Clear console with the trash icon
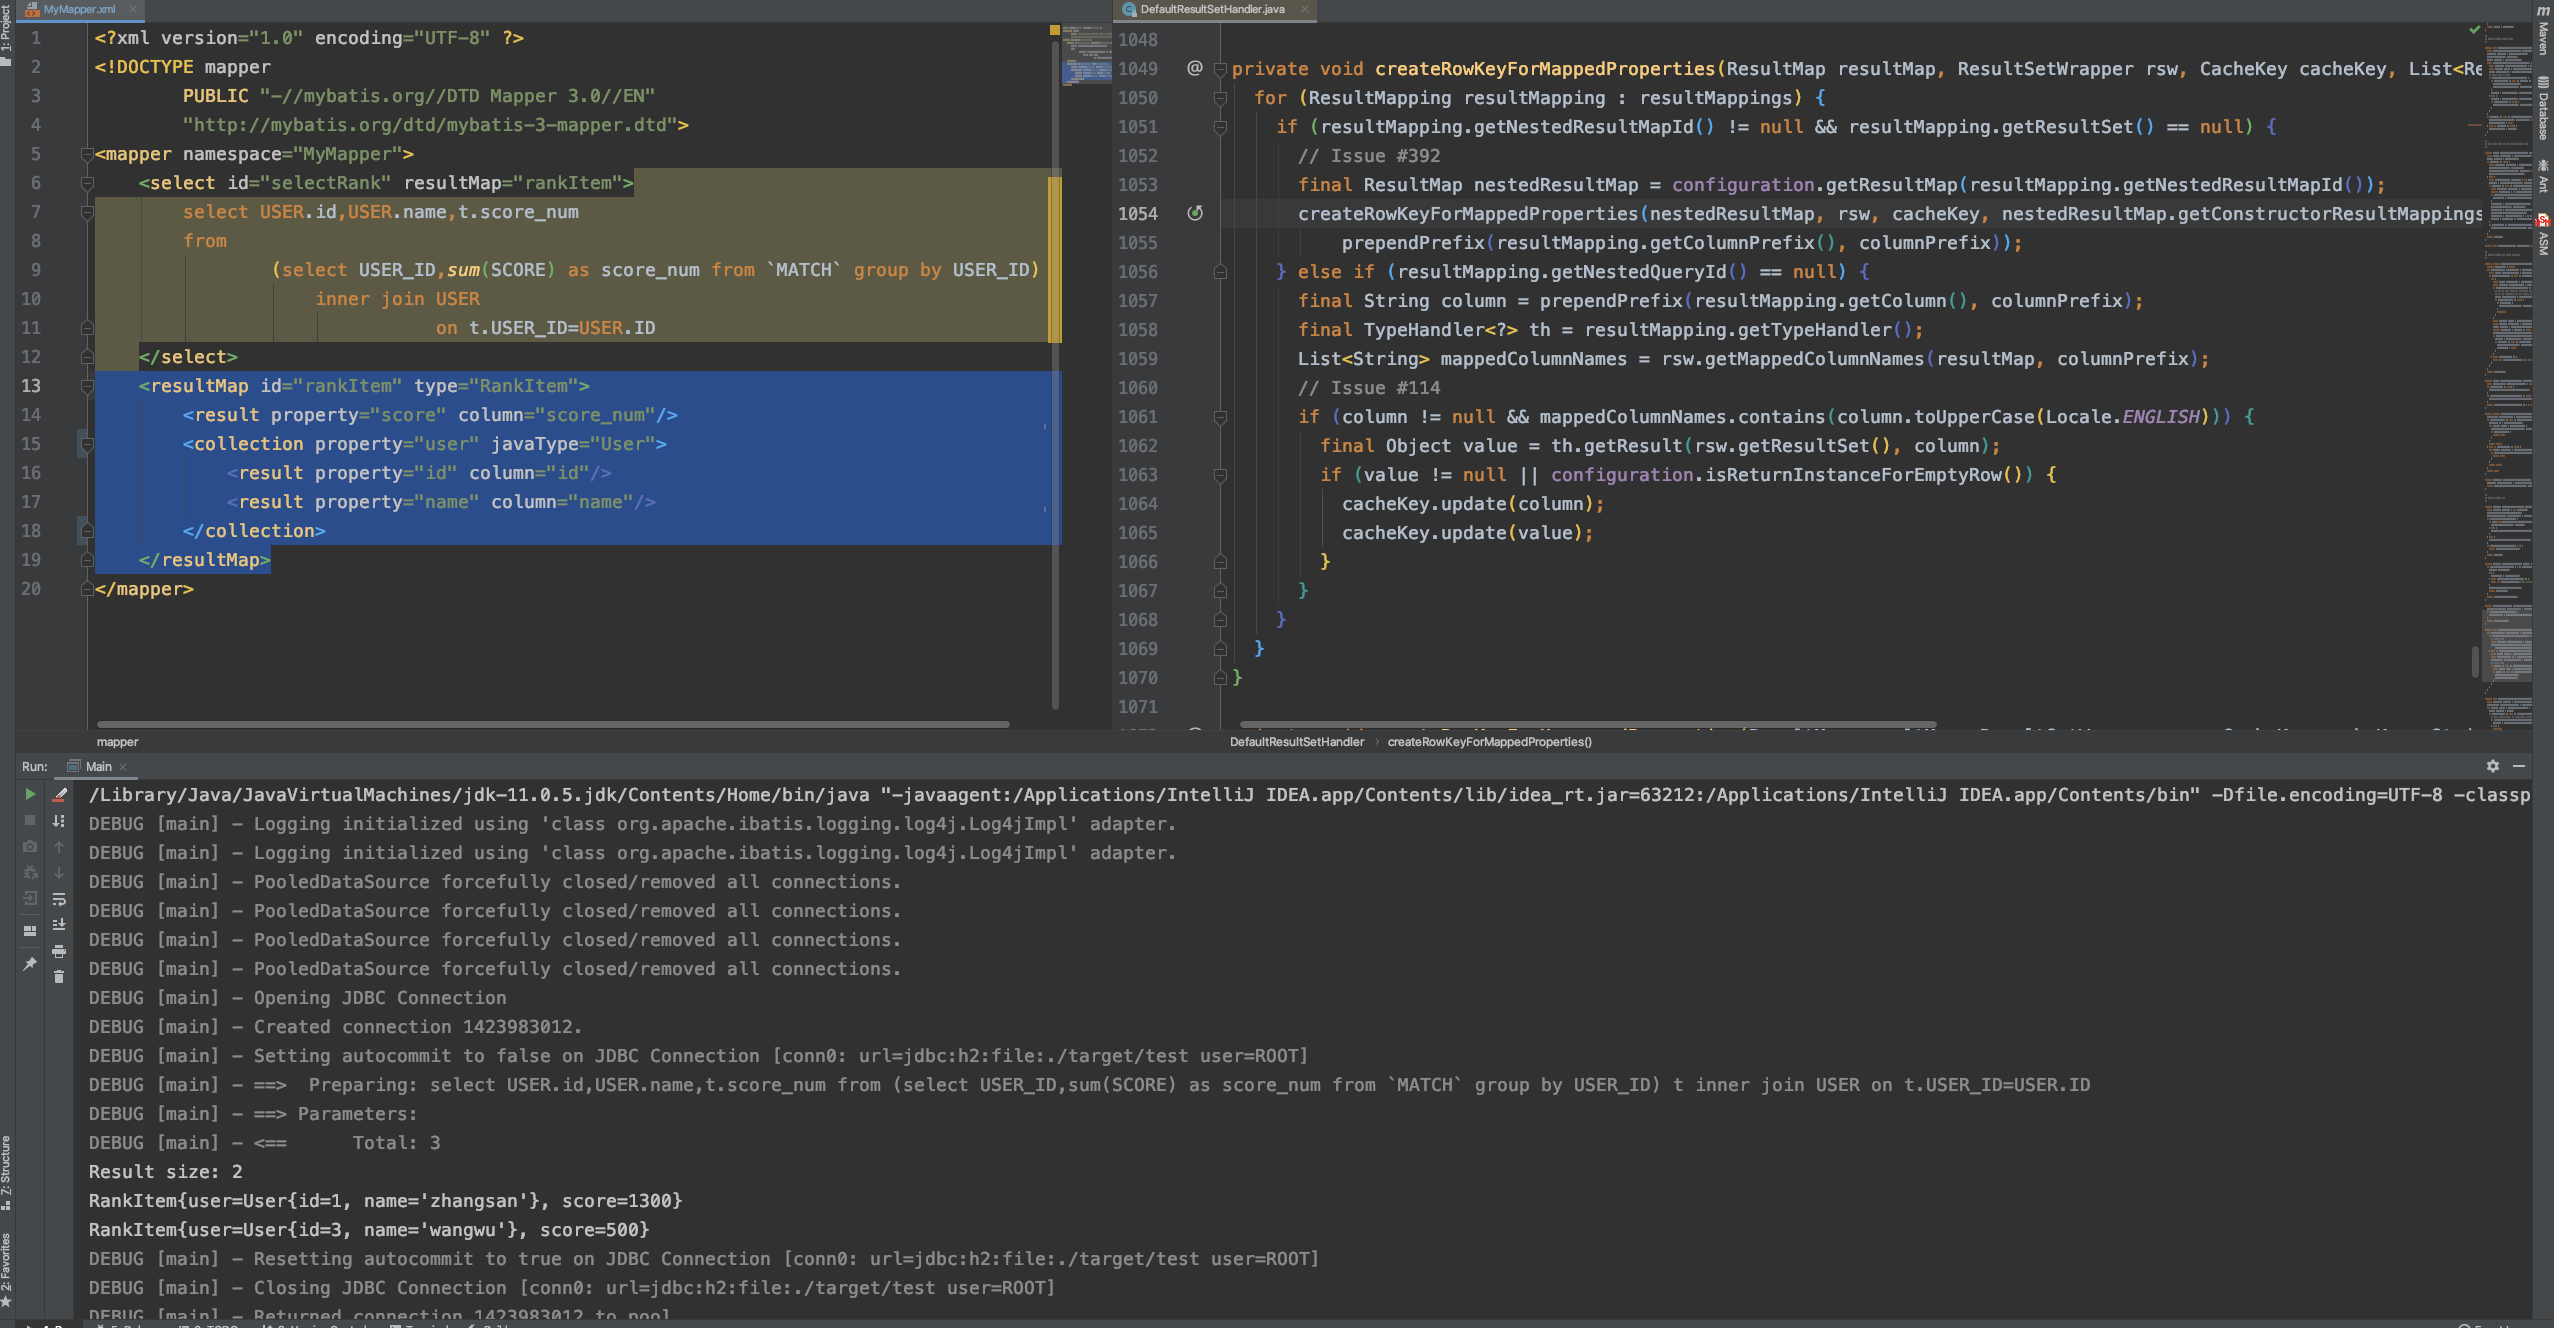This screenshot has height=1328, width=2554. click(59, 977)
